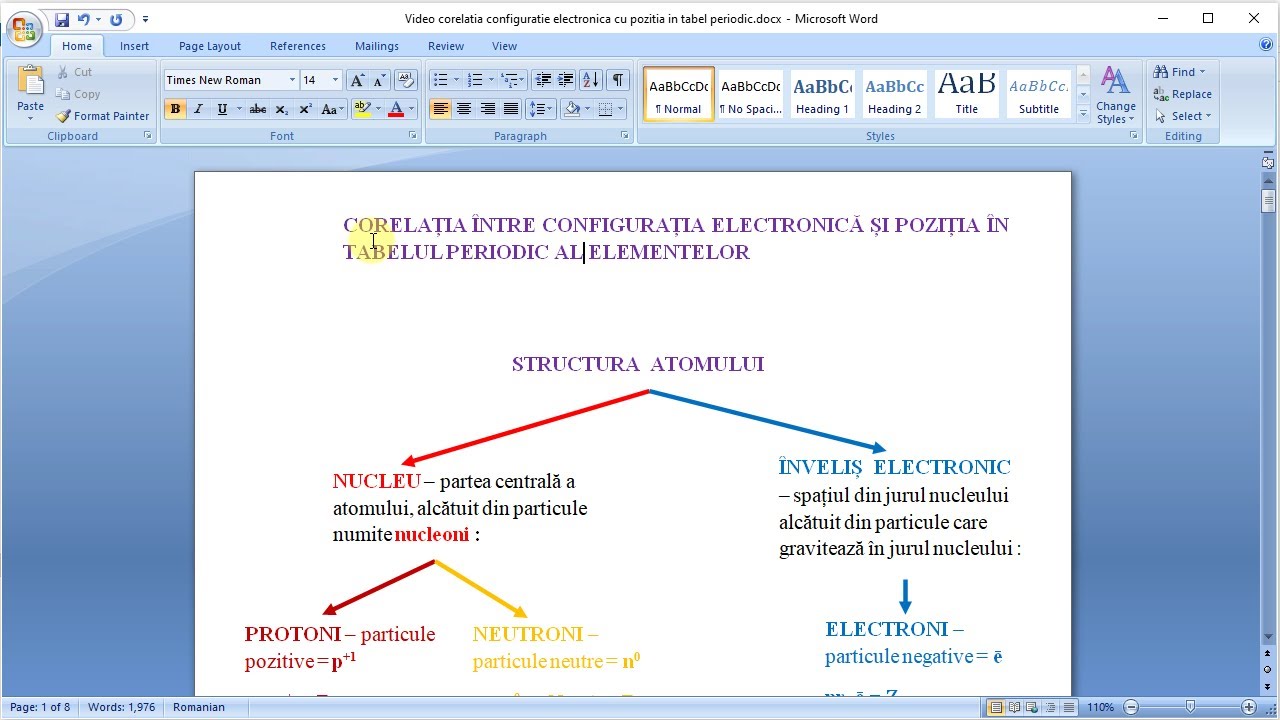Select Center alignment

[x=464, y=109]
